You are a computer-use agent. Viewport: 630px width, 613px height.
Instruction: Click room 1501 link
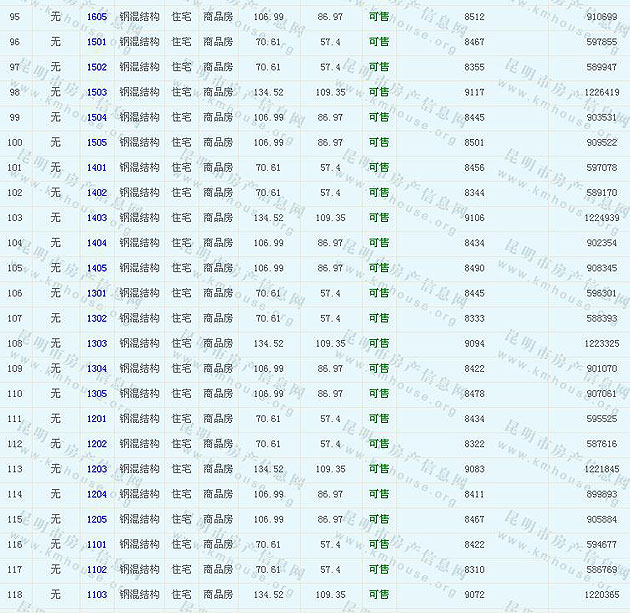[97, 42]
